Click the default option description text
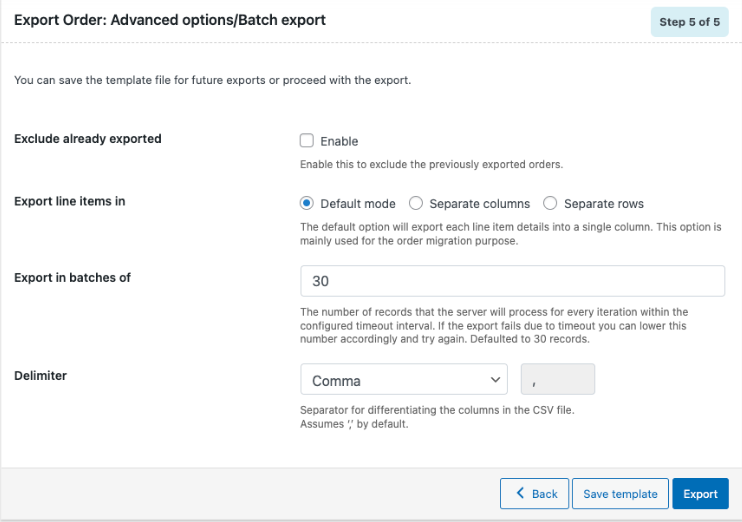 (510, 234)
